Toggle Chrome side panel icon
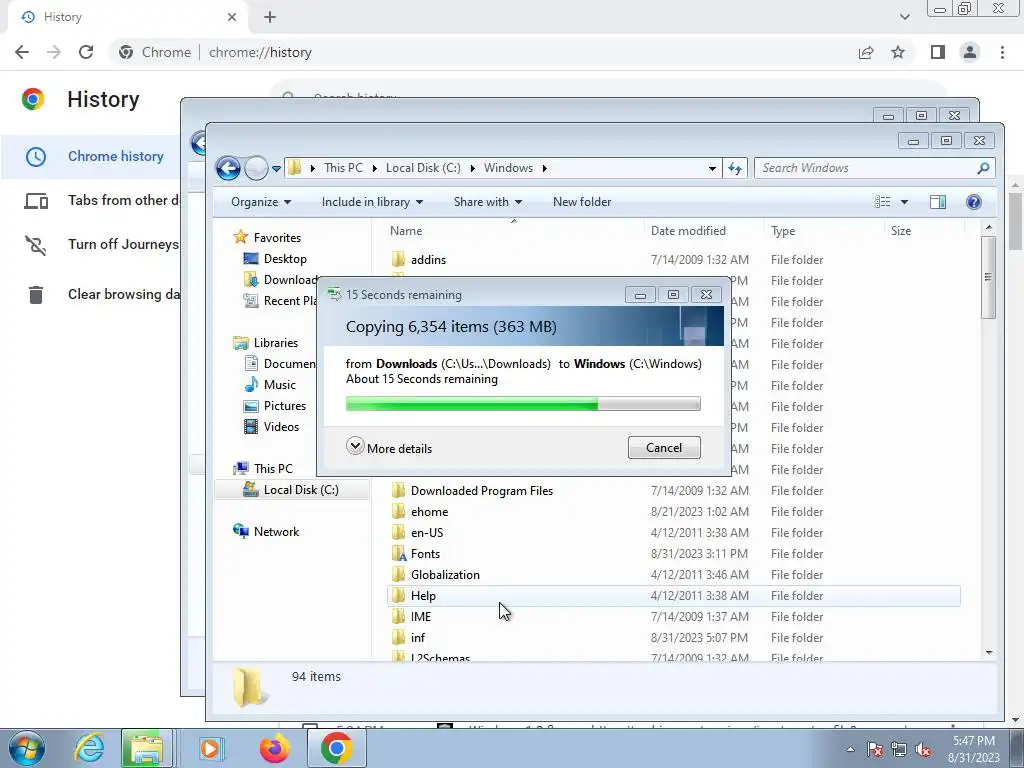 pyautogui.click(x=938, y=52)
